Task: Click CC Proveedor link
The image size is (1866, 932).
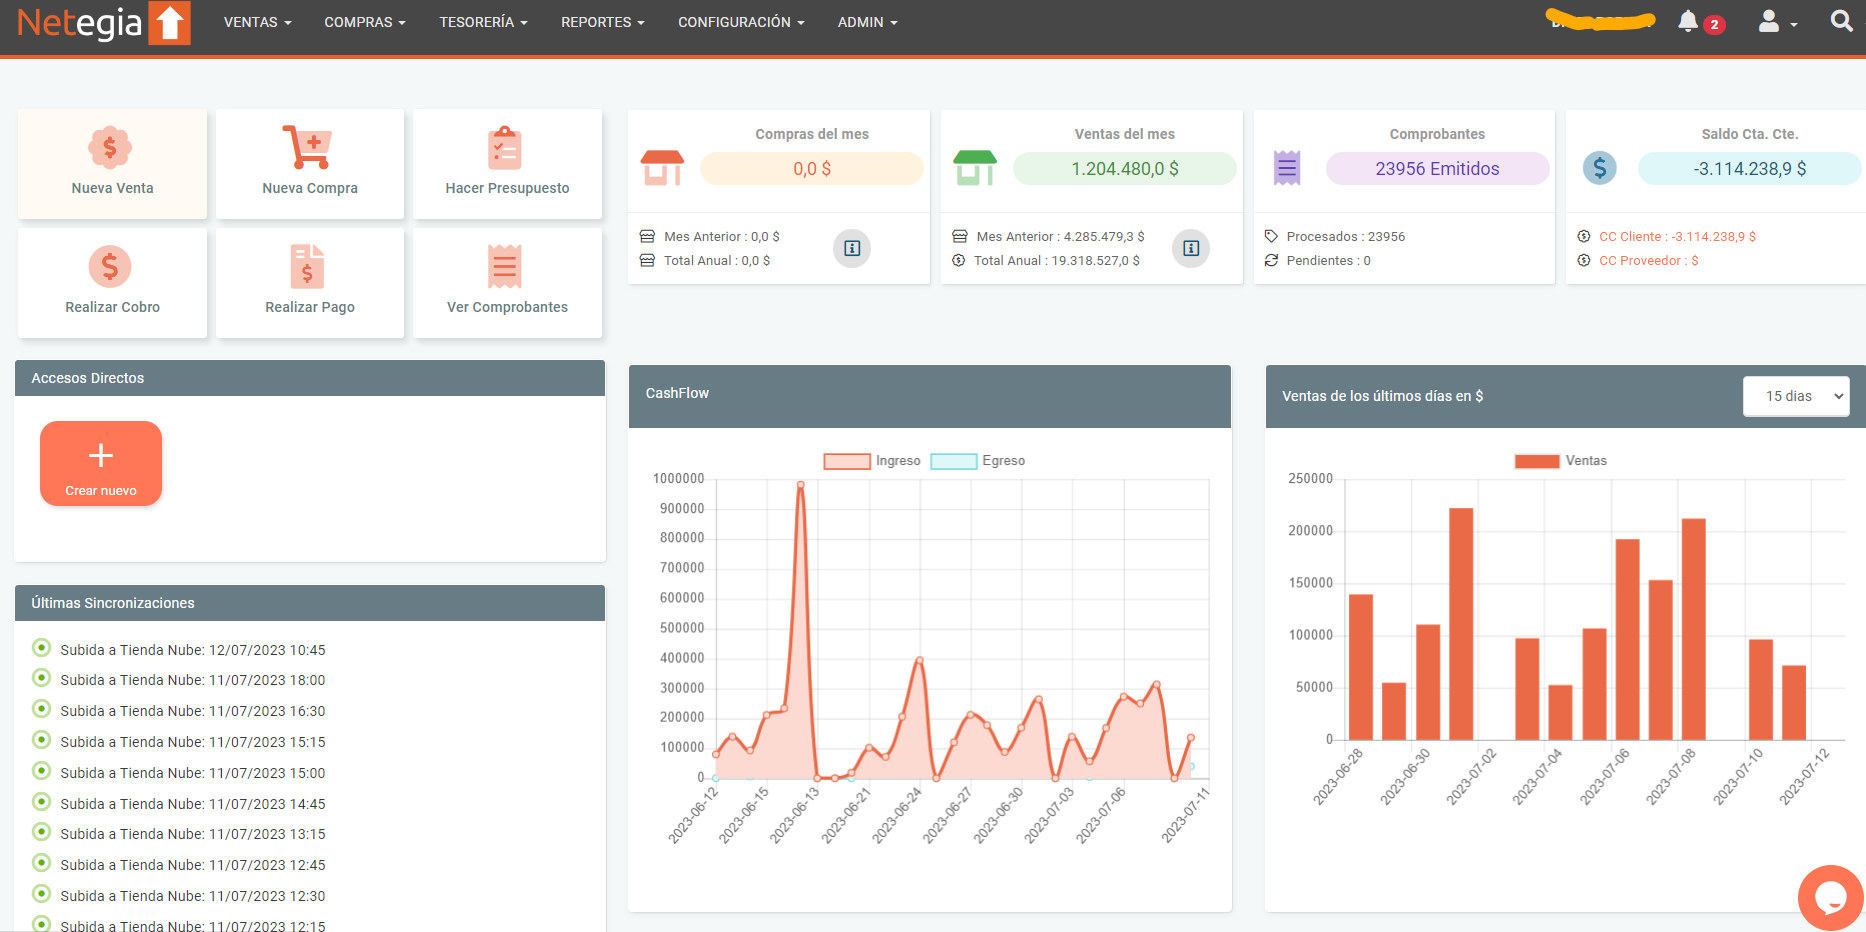Action: tap(1648, 261)
